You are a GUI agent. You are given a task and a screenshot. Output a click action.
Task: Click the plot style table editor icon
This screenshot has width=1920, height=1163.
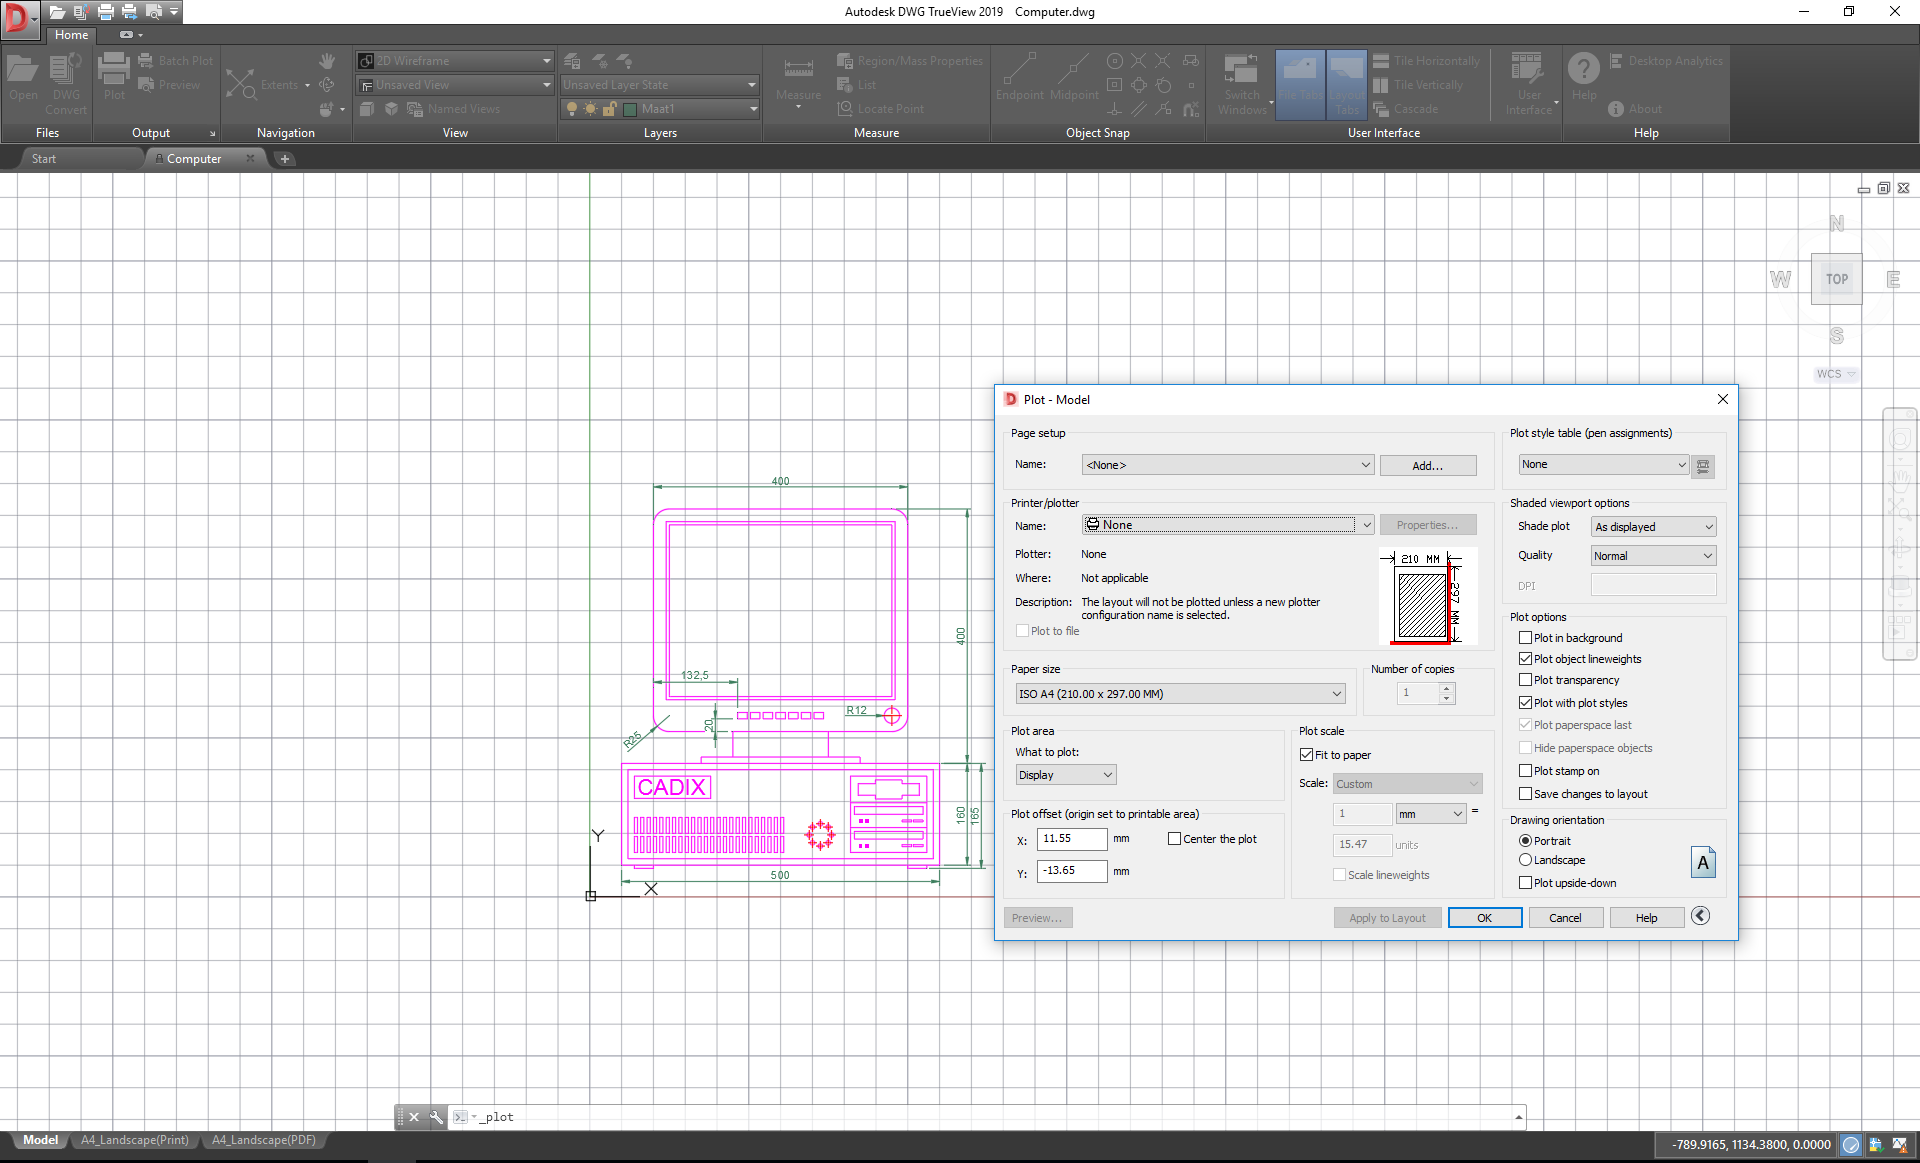[x=1703, y=466]
